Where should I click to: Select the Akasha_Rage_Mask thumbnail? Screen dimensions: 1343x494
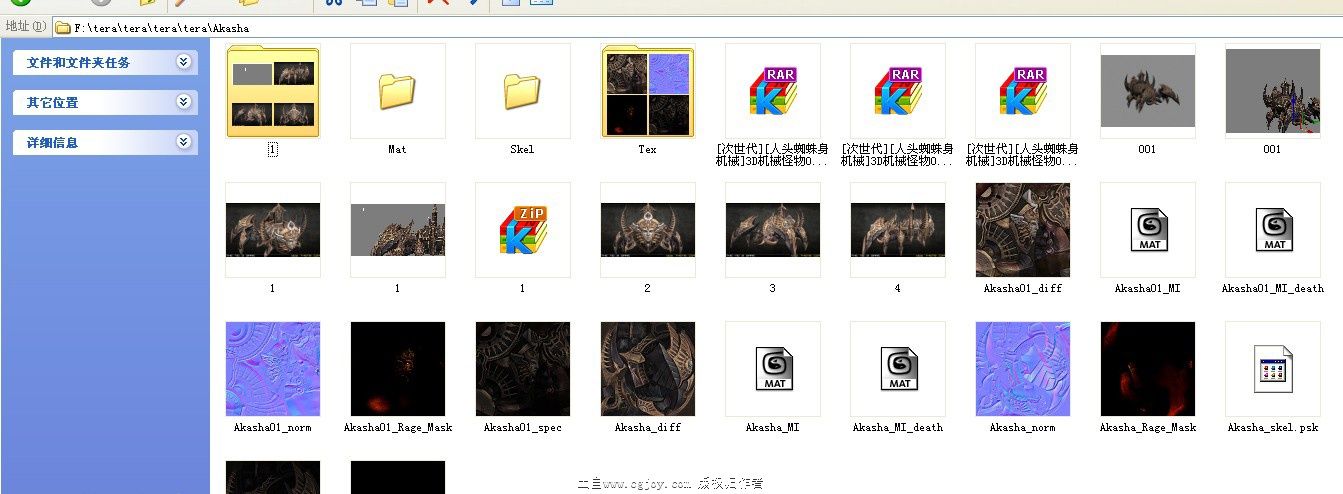(1147, 369)
